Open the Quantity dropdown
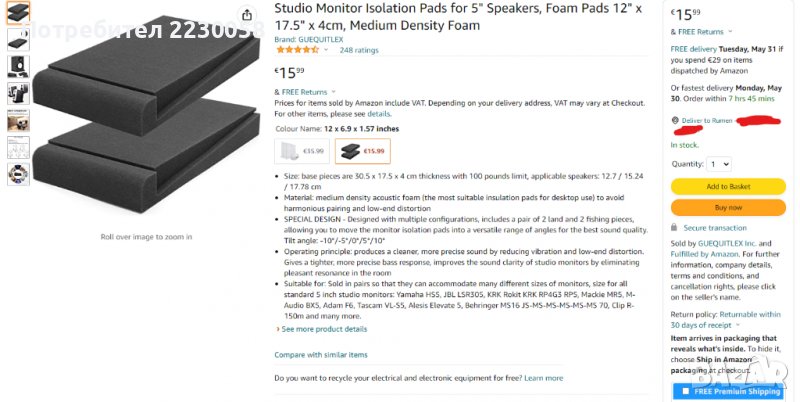This screenshot has width=800, height=402. click(718, 164)
